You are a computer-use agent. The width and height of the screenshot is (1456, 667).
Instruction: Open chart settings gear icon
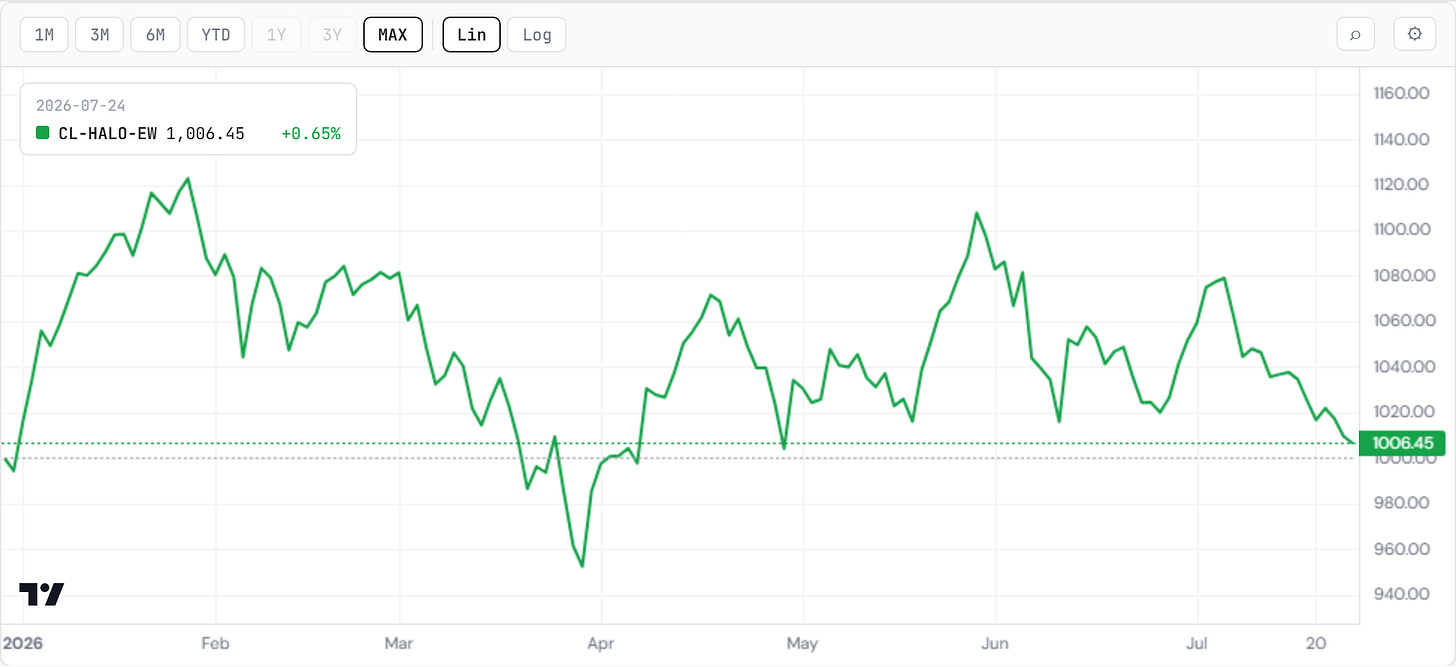point(1414,34)
